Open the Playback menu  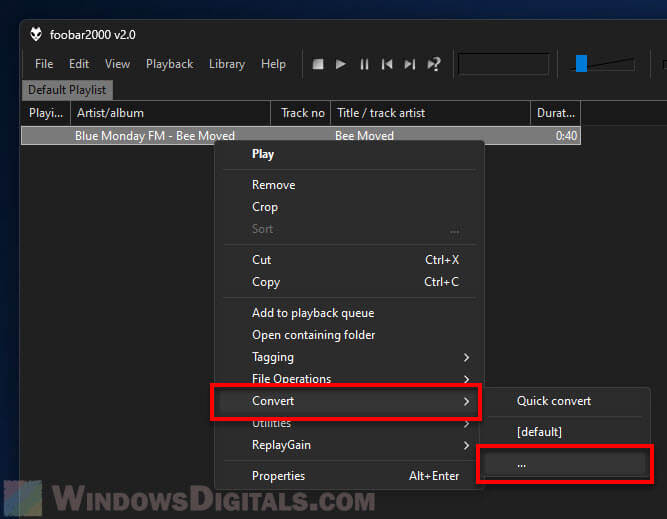[x=170, y=64]
